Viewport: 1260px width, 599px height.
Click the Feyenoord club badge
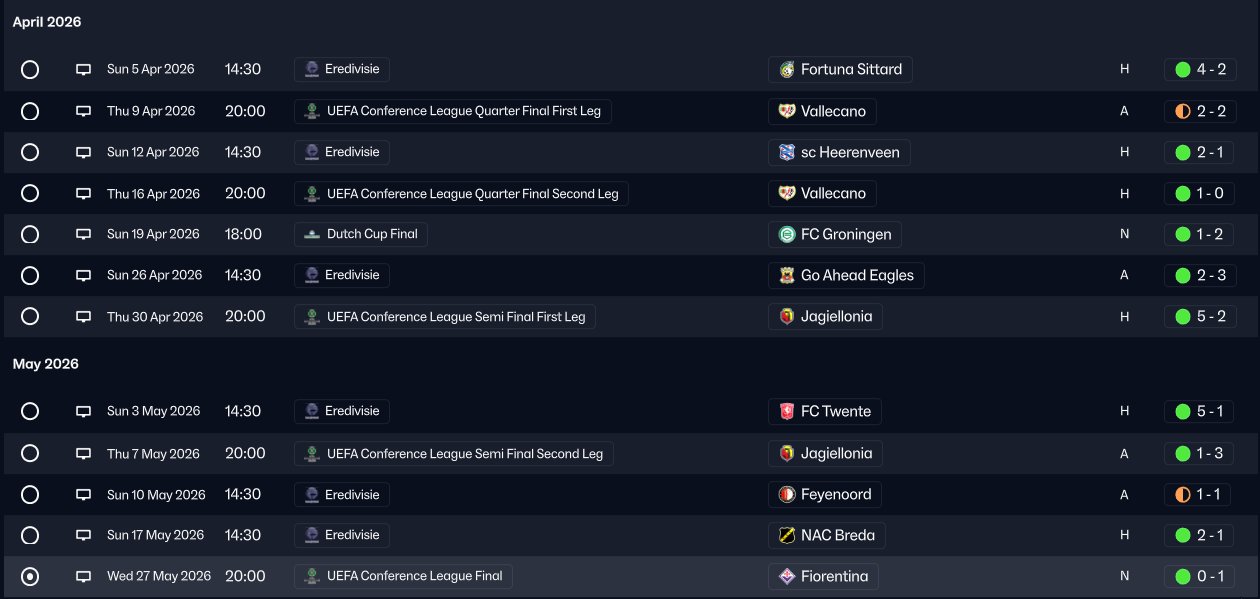[787, 495]
